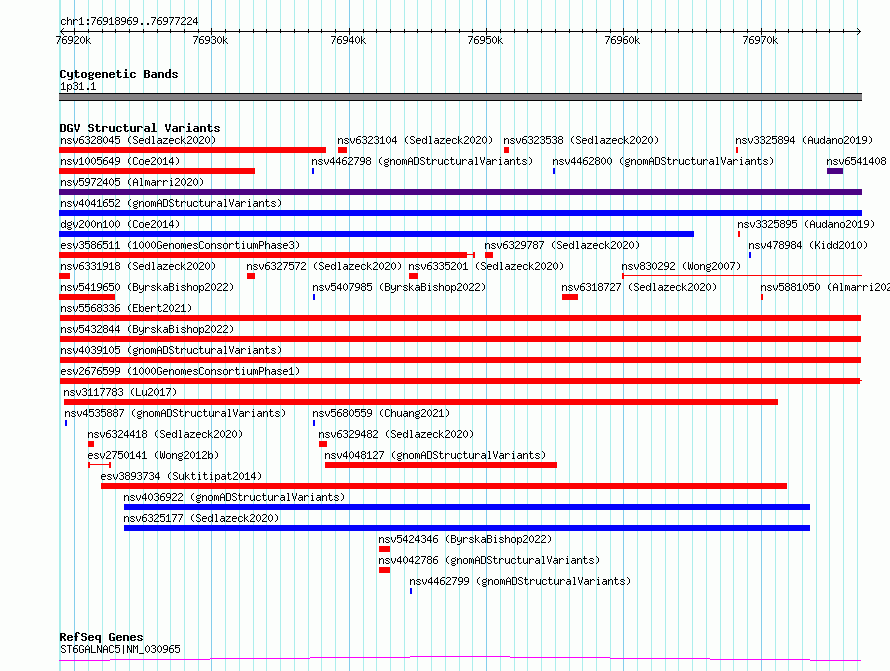Click the esv2676599 1000GenomesConsortiumPhase1 label
Viewport: 890px width, 671px height.
[x=180, y=371]
